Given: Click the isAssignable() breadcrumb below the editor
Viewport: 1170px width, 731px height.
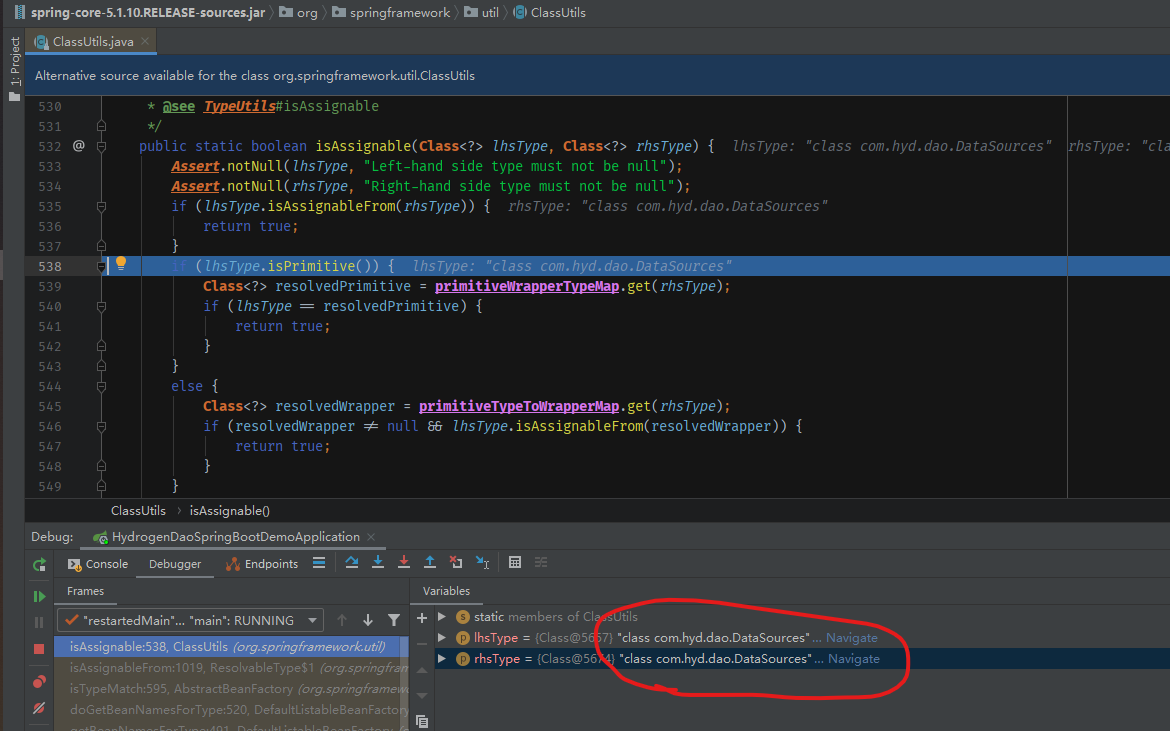Looking at the screenshot, I should pyautogui.click(x=230, y=511).
